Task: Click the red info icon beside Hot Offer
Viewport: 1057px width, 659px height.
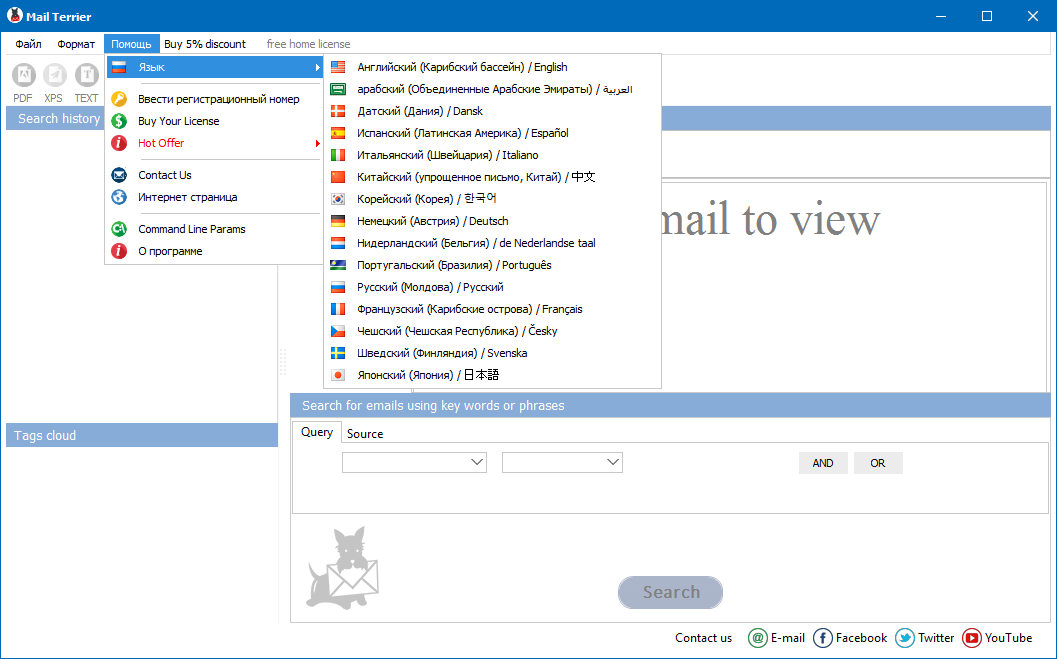Action: (x=119, y=143)
